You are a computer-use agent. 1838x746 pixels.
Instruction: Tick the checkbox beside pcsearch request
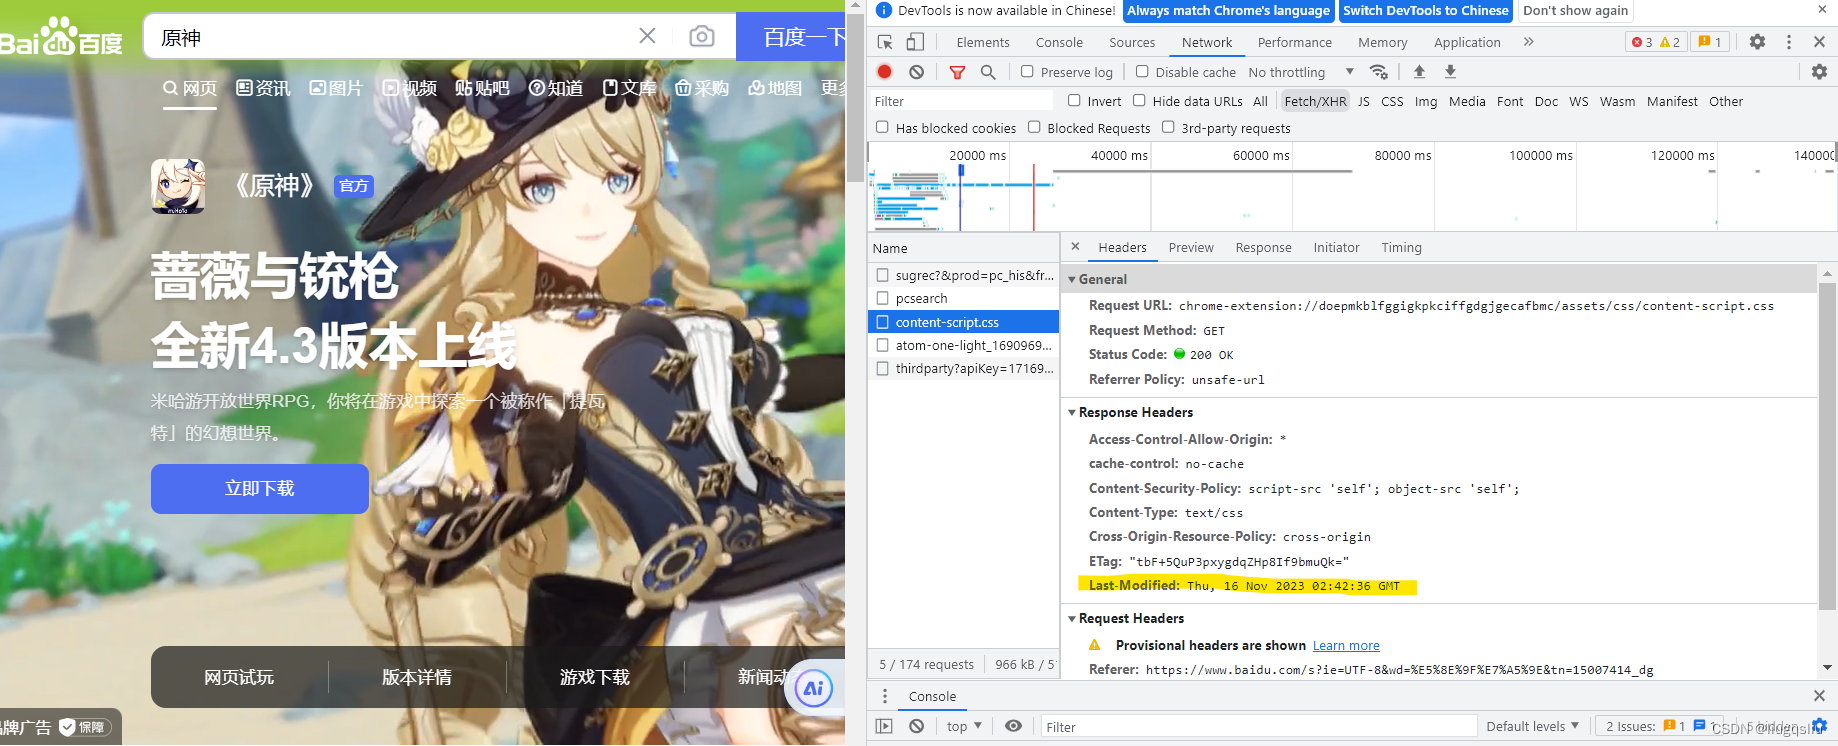882,298
